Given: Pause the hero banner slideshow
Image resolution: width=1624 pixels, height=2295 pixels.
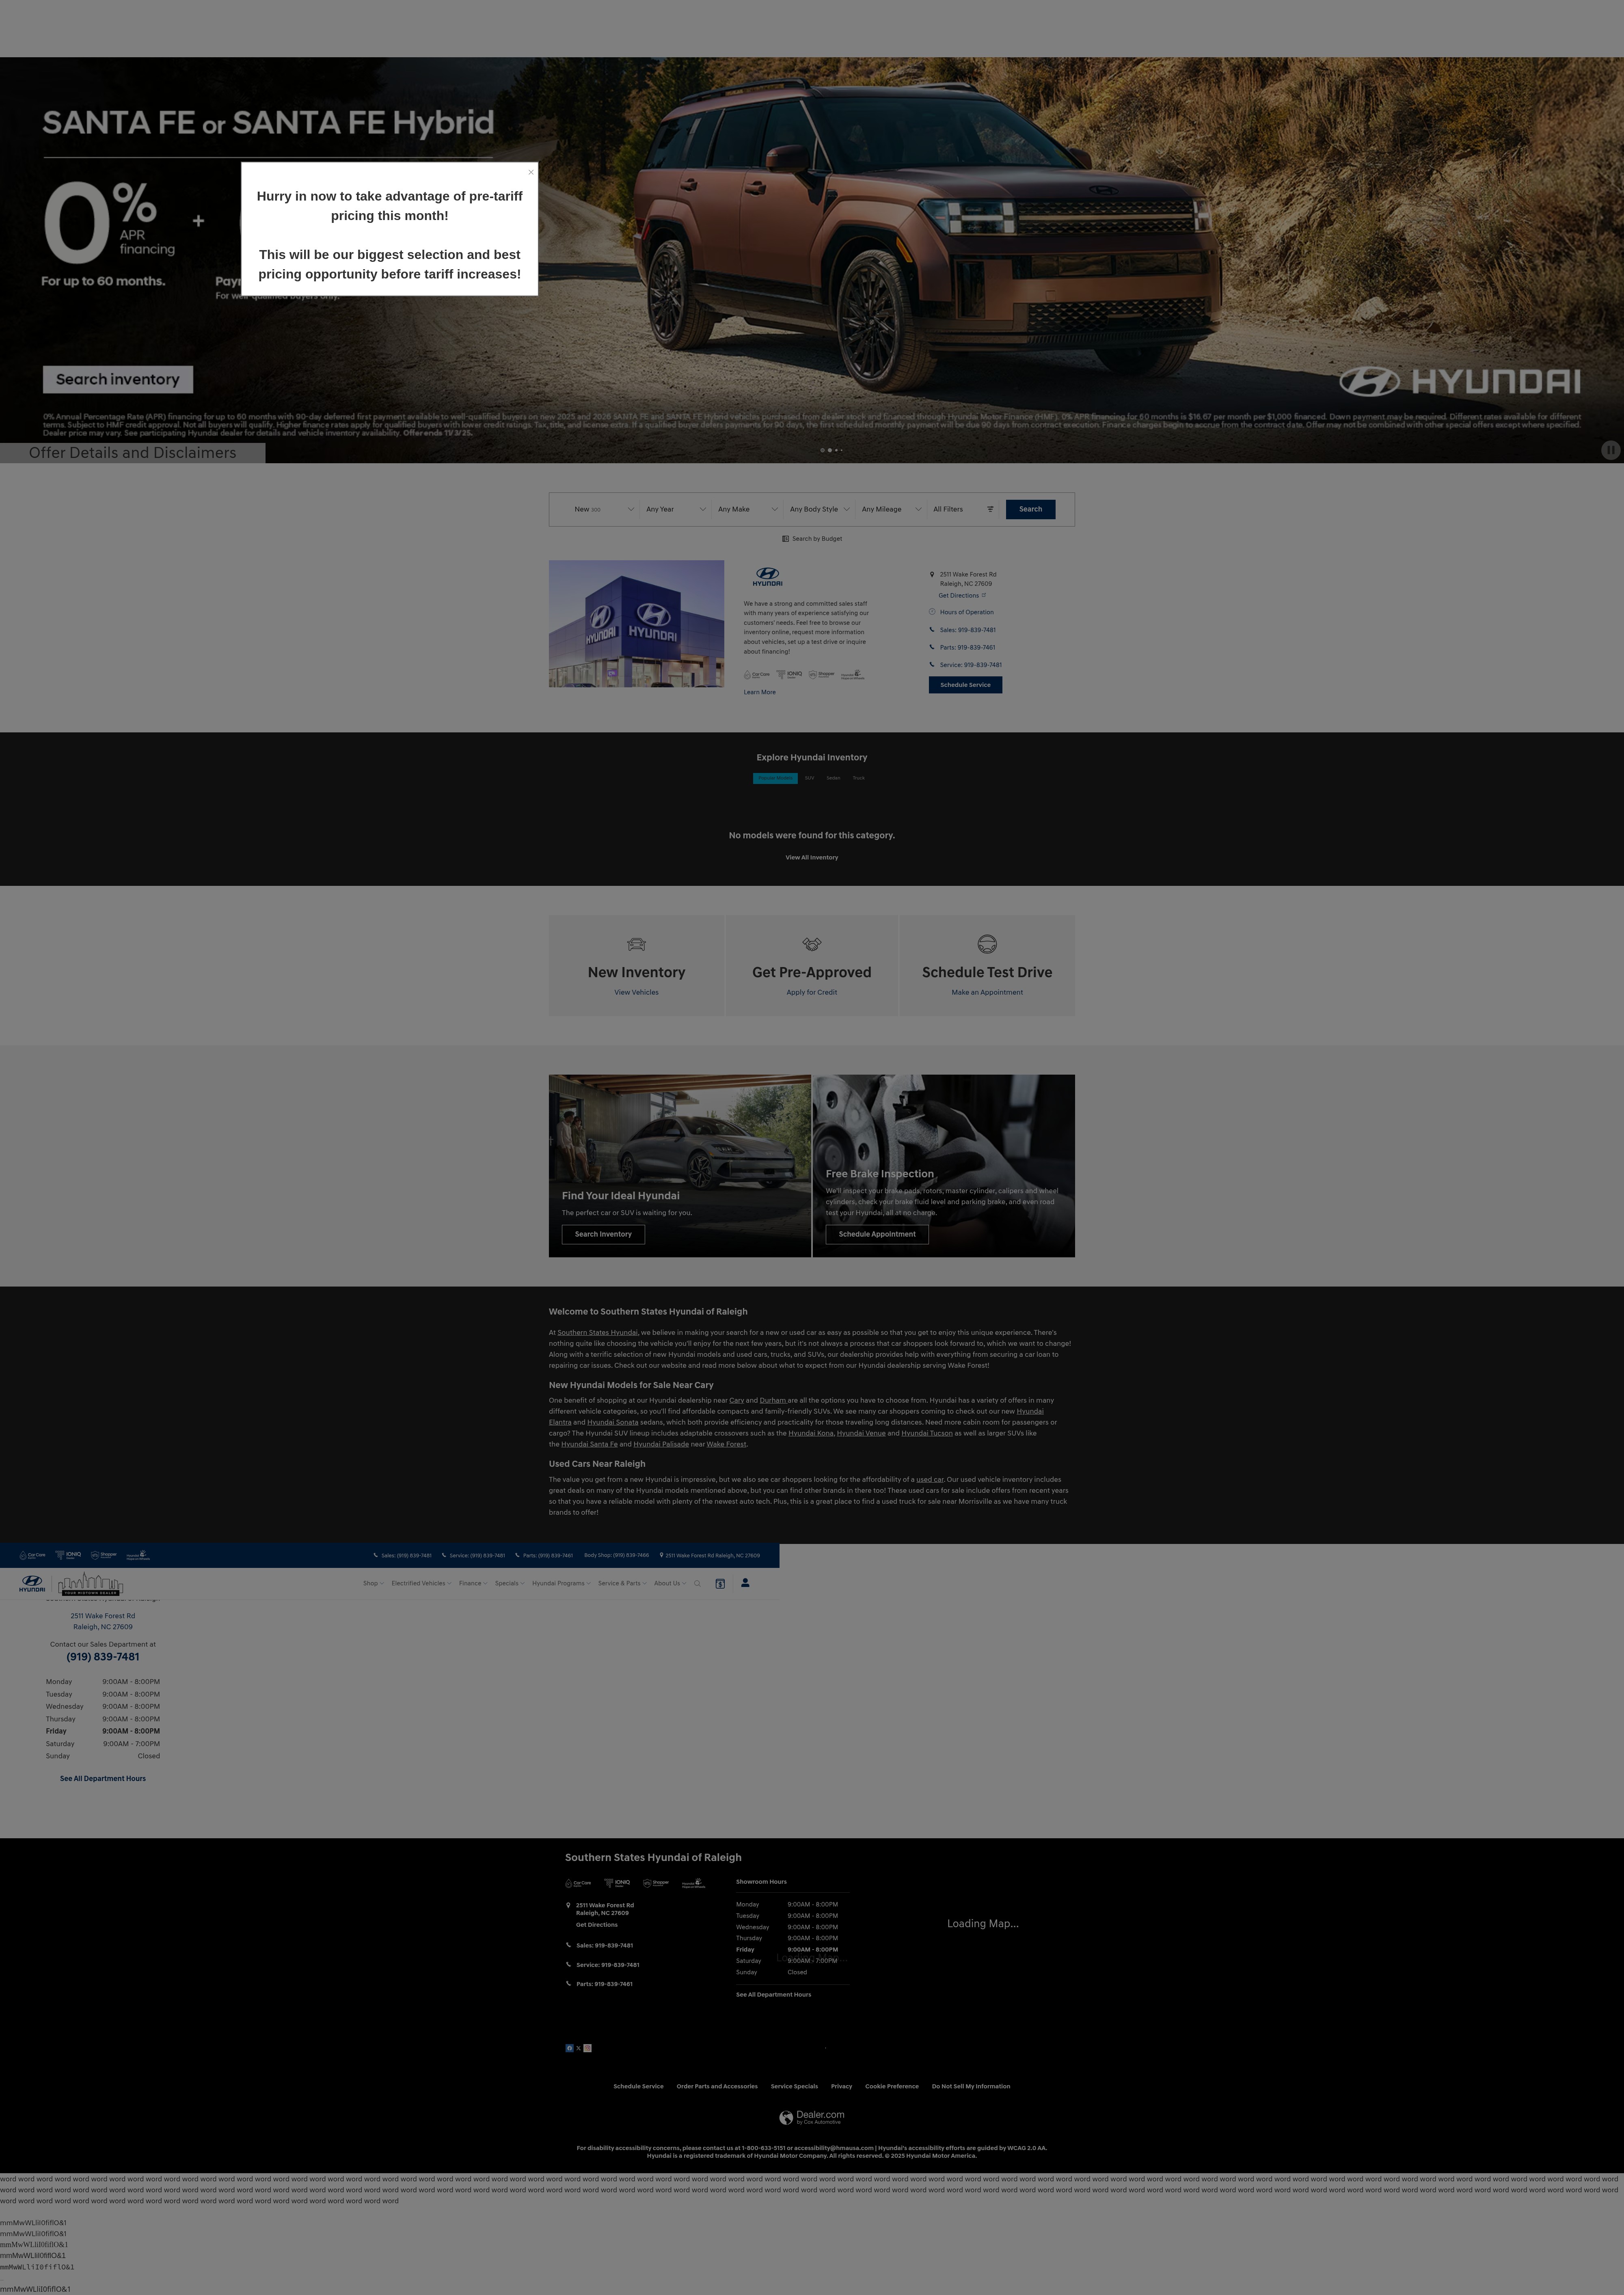Looking at the screenshot, I should 1610,450.
